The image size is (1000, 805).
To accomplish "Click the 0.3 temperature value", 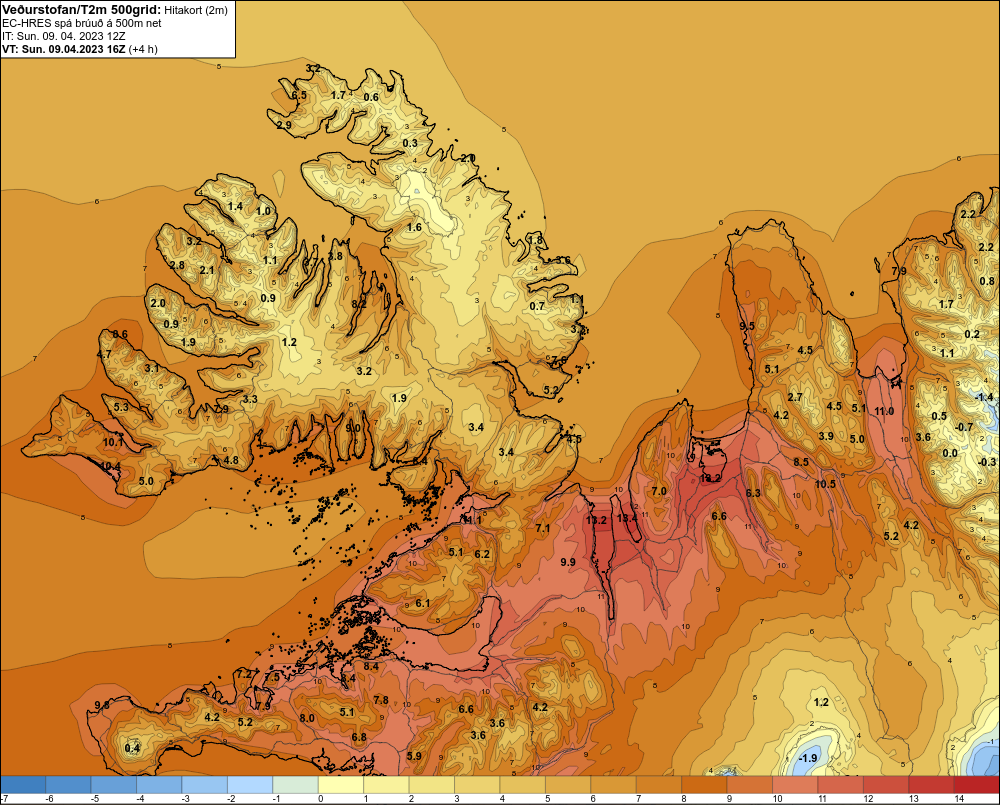I will pos(410,144).
